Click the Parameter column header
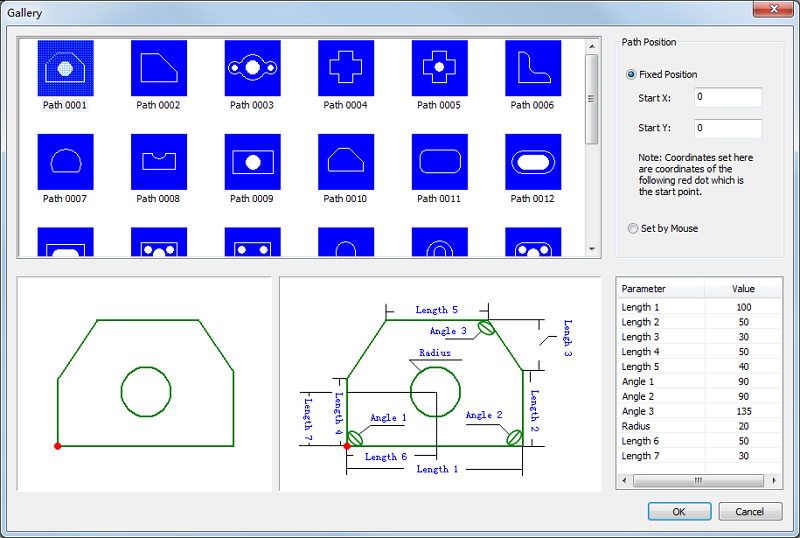 click(x=661, y=289)
